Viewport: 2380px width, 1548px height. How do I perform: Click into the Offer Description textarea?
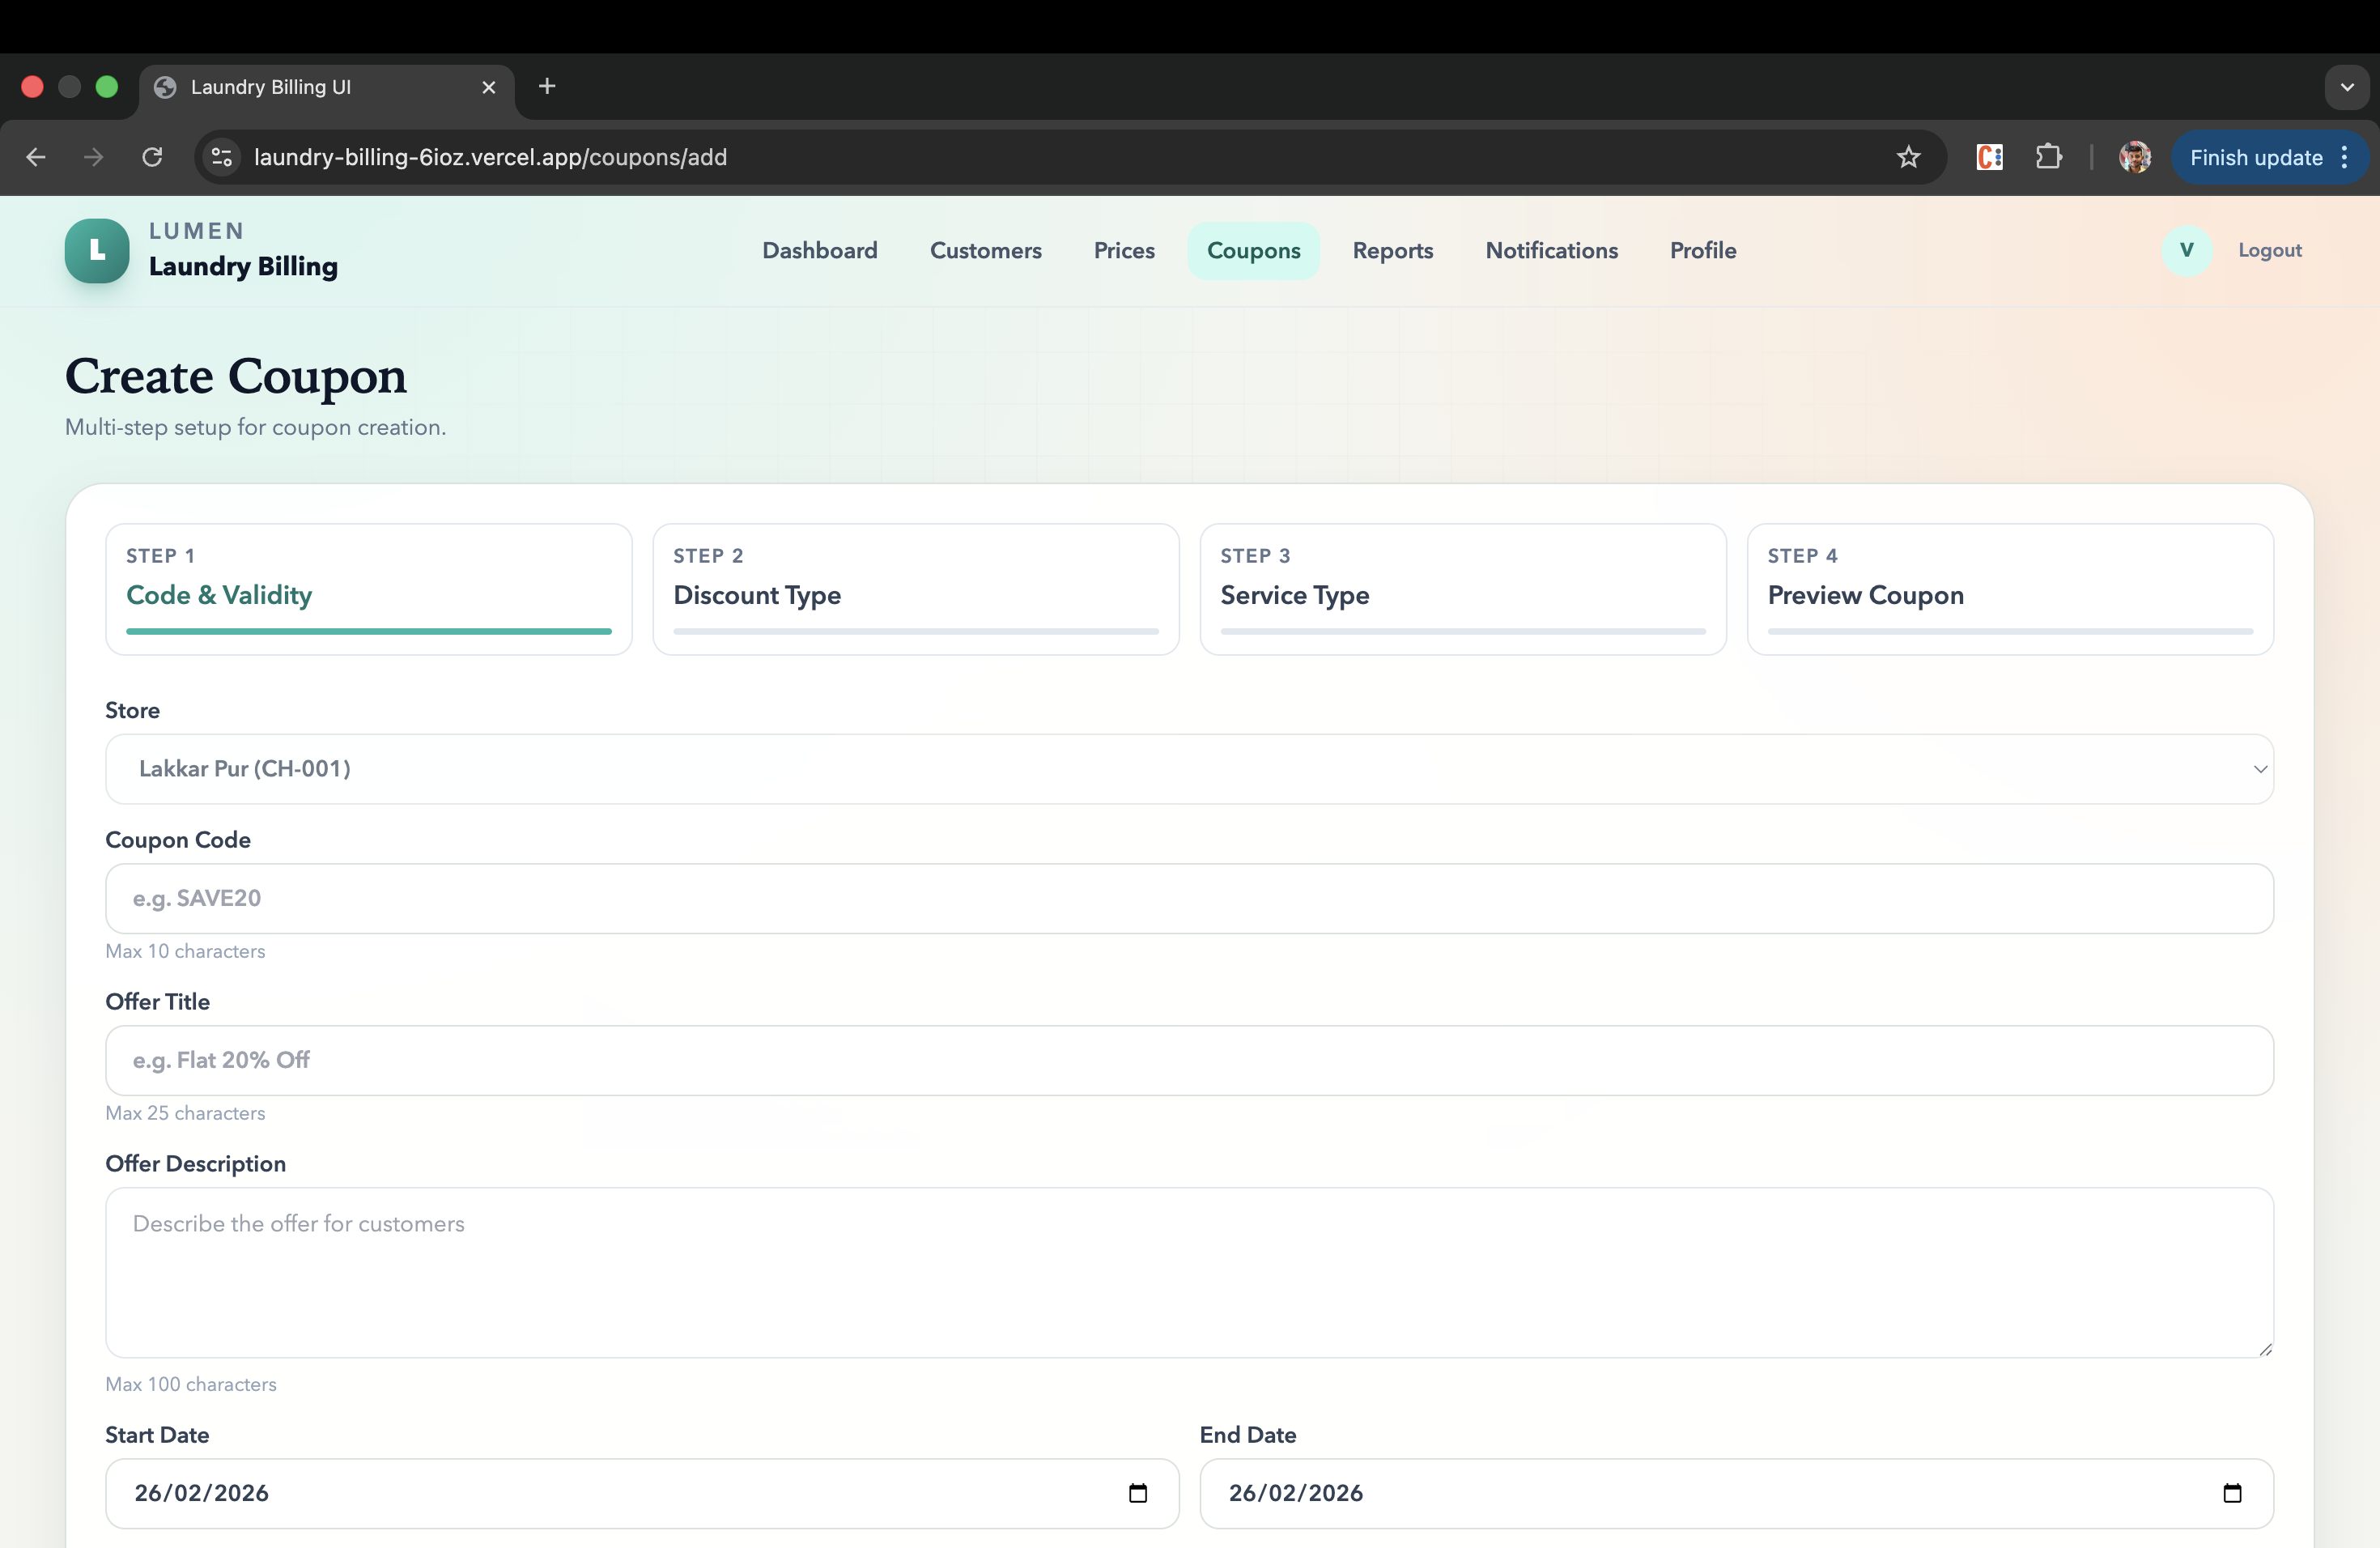(1189, 1271)
